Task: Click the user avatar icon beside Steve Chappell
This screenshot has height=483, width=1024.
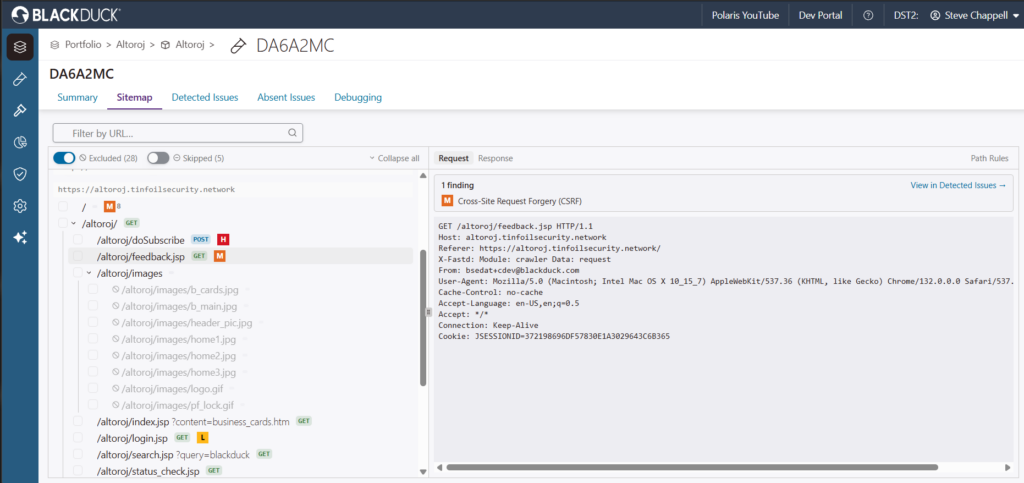Action: click(935, 15)
